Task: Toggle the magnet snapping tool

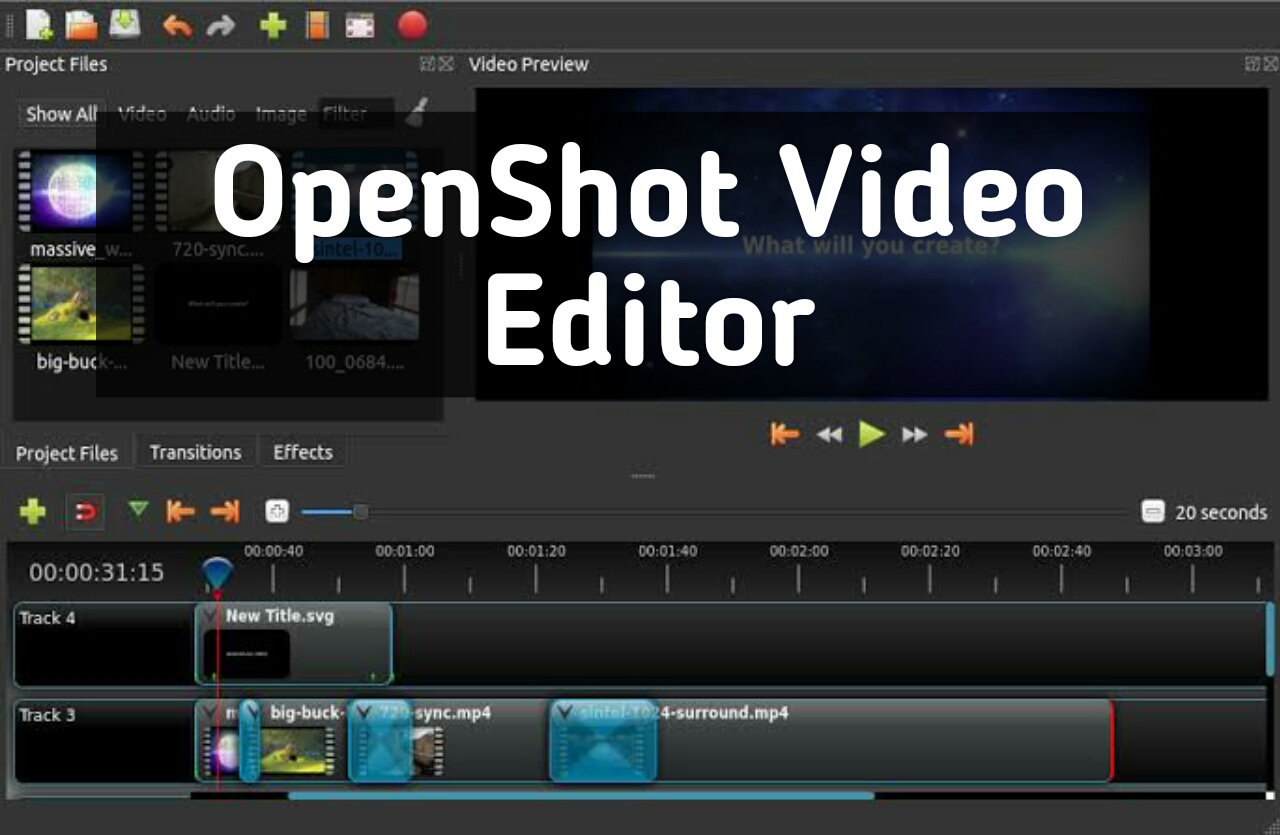Action: click(84, 511)
